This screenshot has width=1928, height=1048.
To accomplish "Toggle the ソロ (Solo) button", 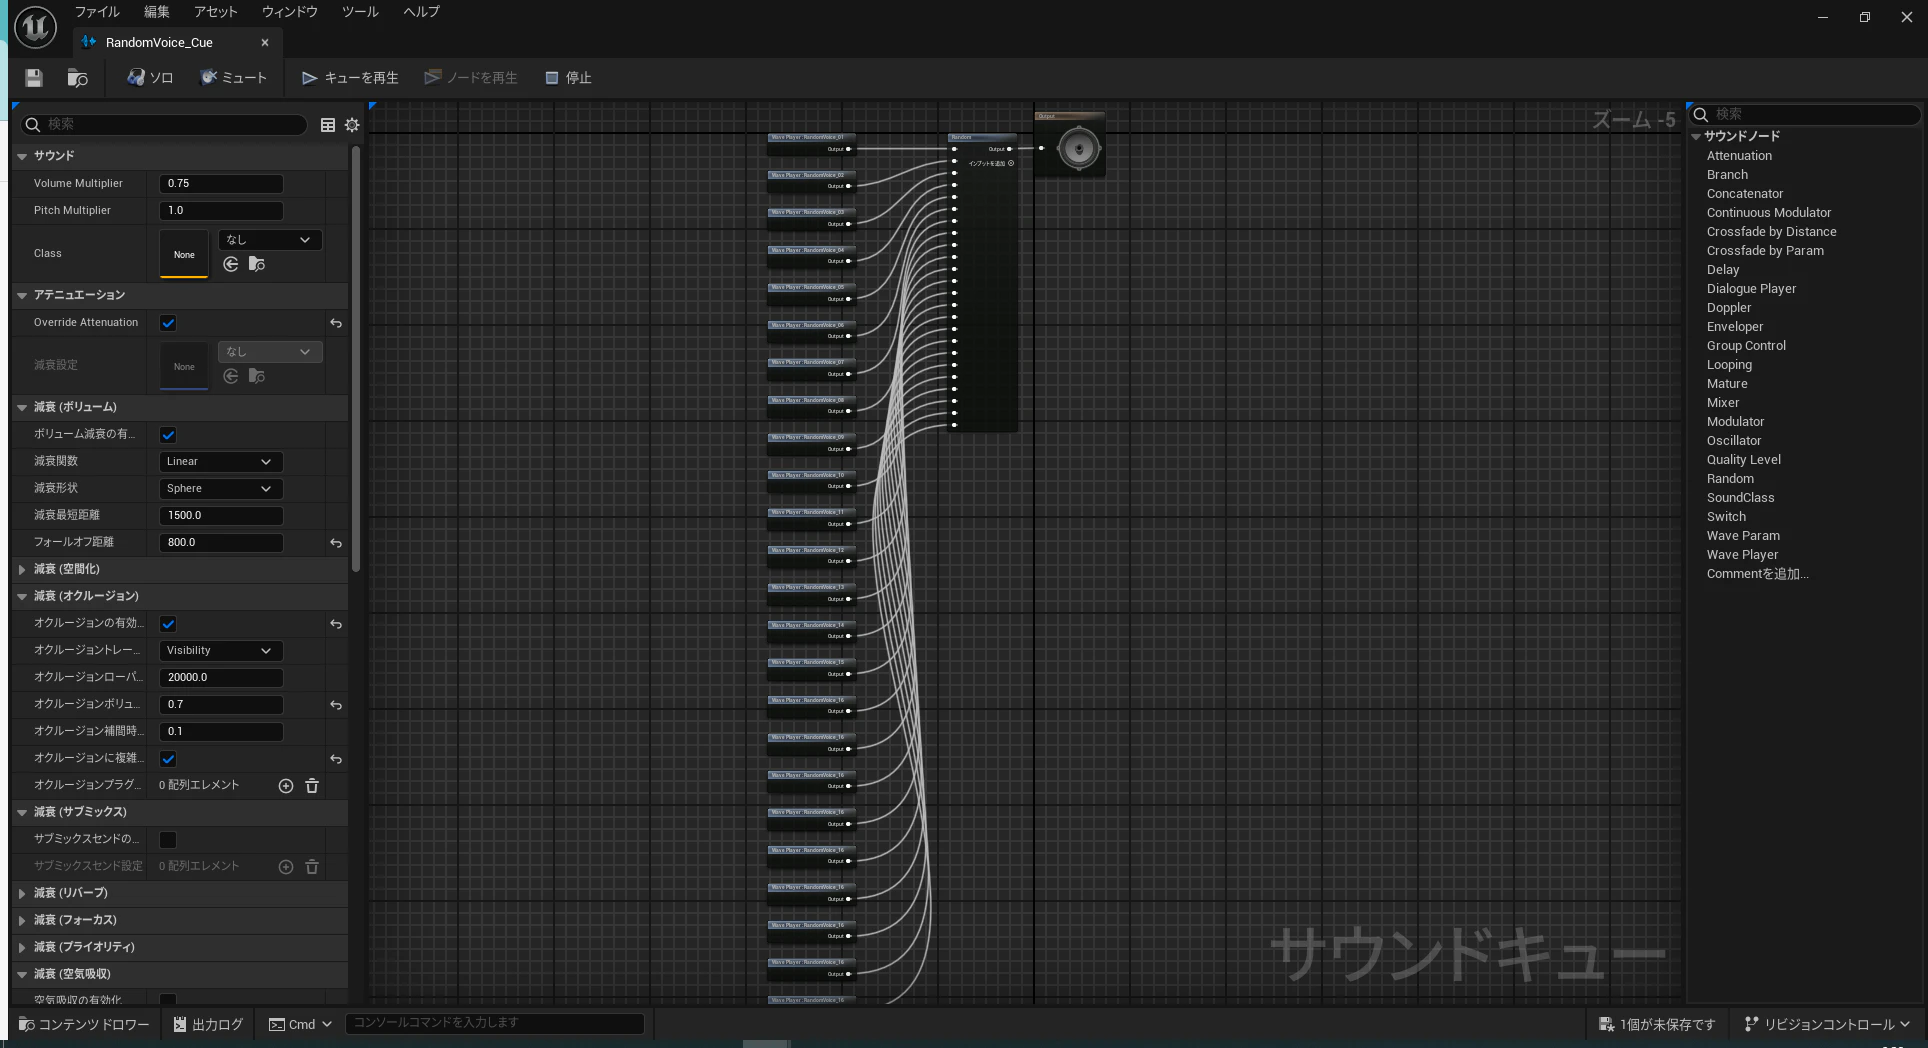I will tap(150, 78).
